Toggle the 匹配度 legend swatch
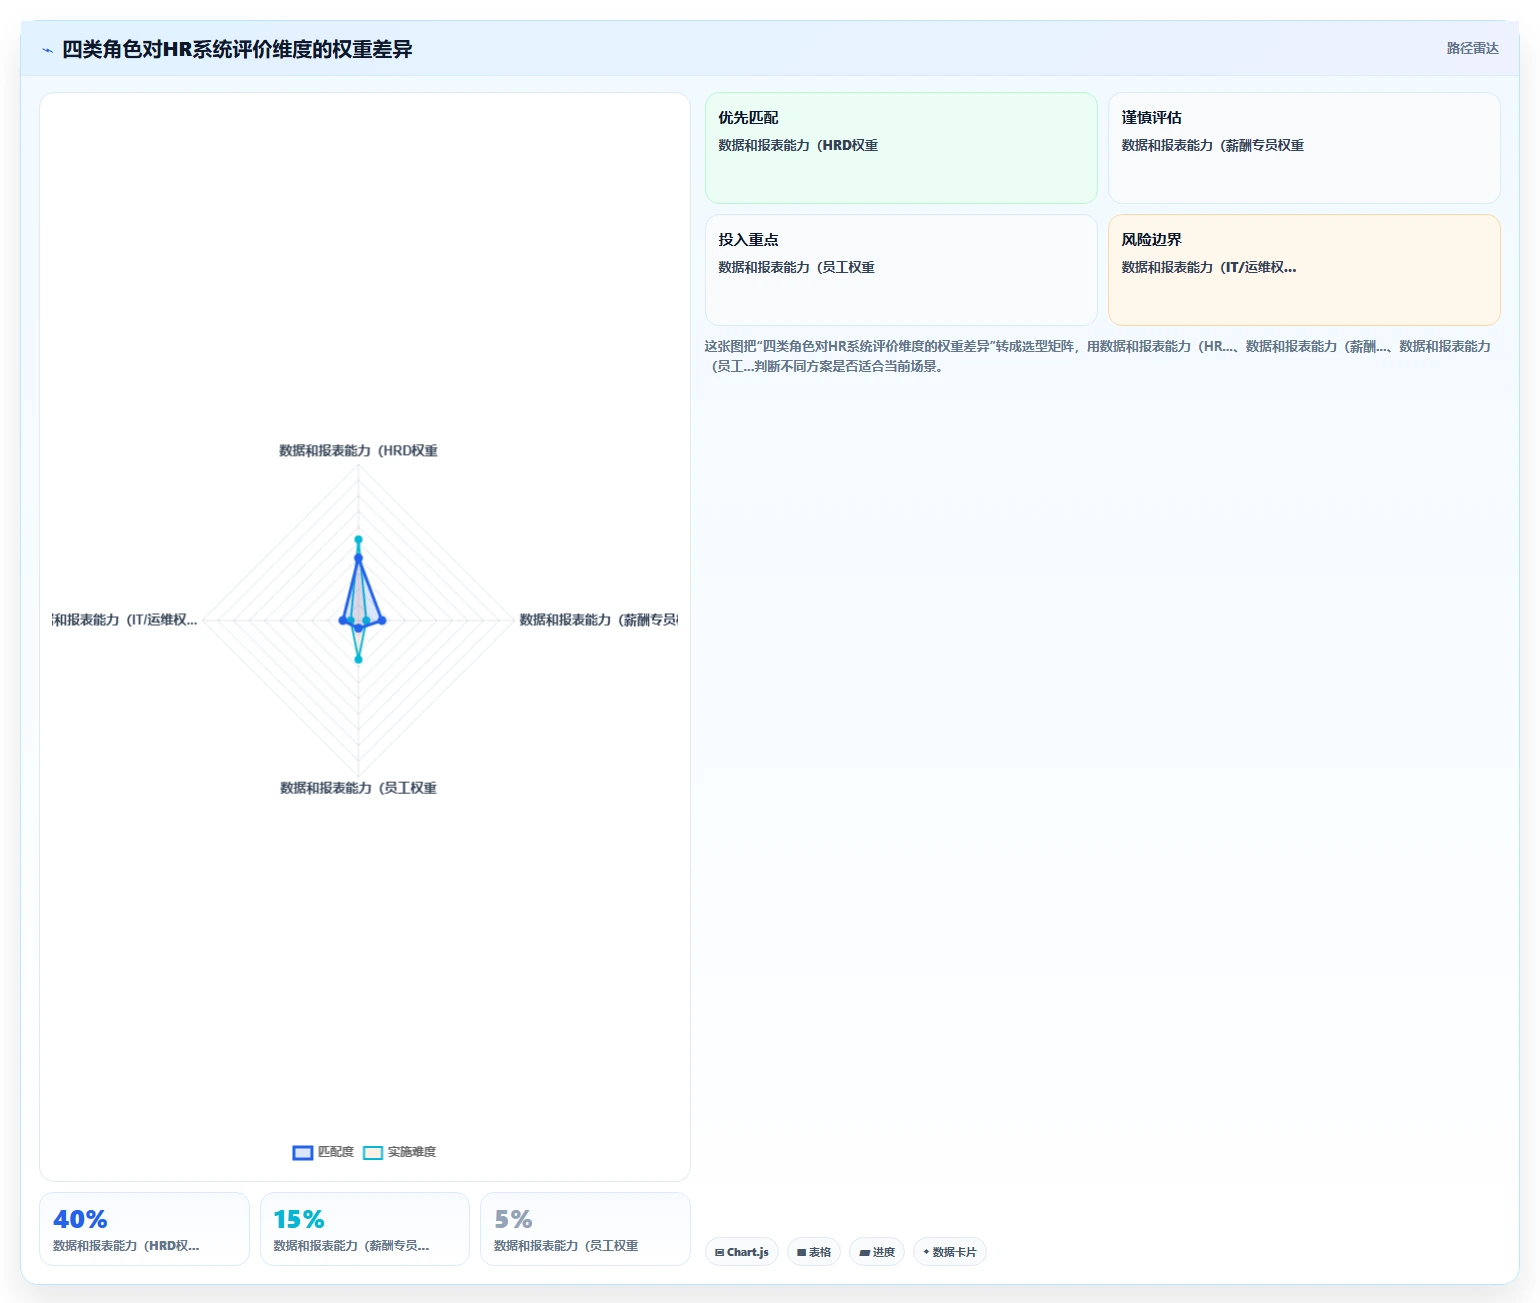This screenshot has height=1303, width=1540. pos(303,1153)
